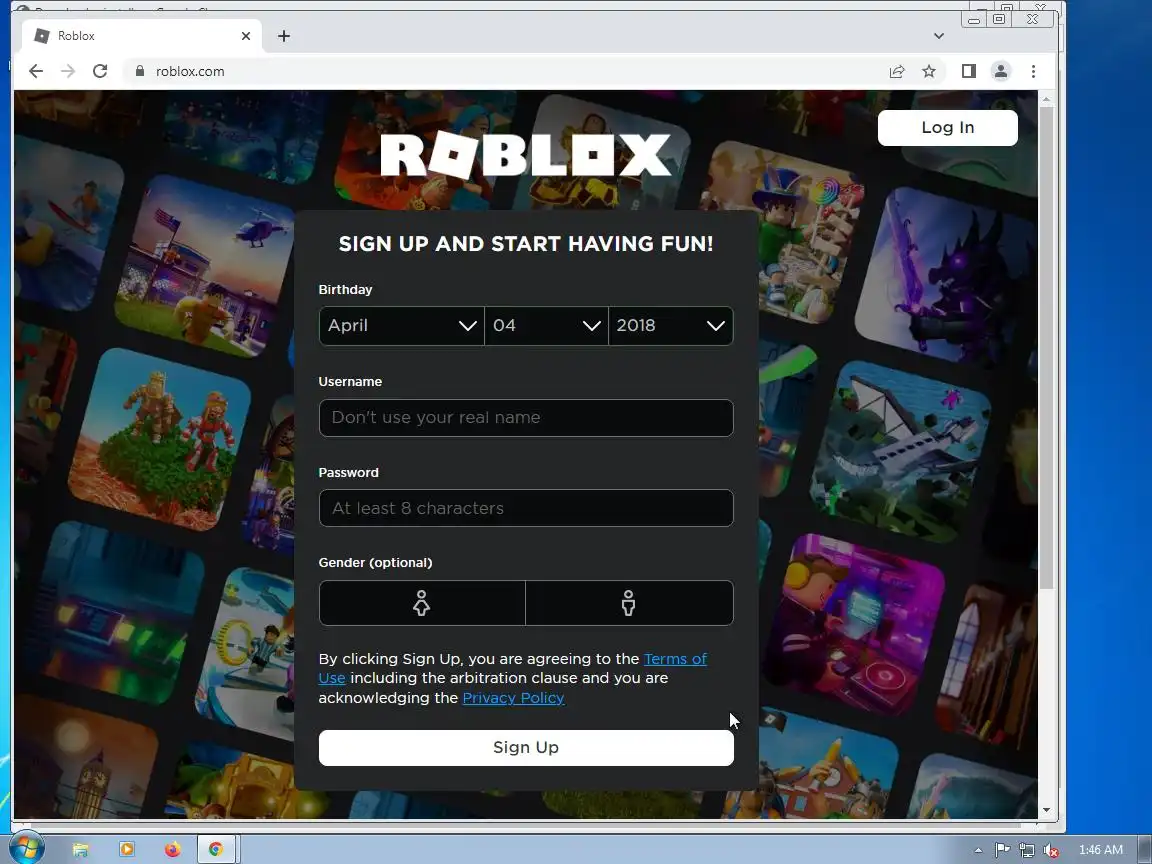View site info via the padlock icon
The width and height of the screenshot is (1152, 864).
click(140, 71)
